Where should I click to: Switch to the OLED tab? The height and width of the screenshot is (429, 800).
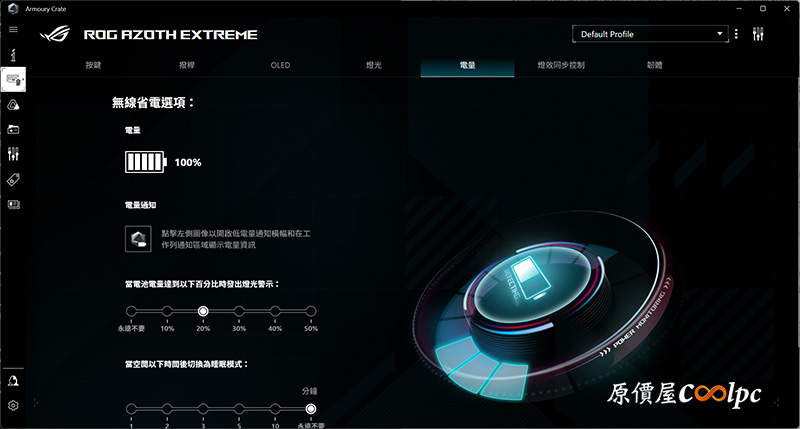pos(280,65)
